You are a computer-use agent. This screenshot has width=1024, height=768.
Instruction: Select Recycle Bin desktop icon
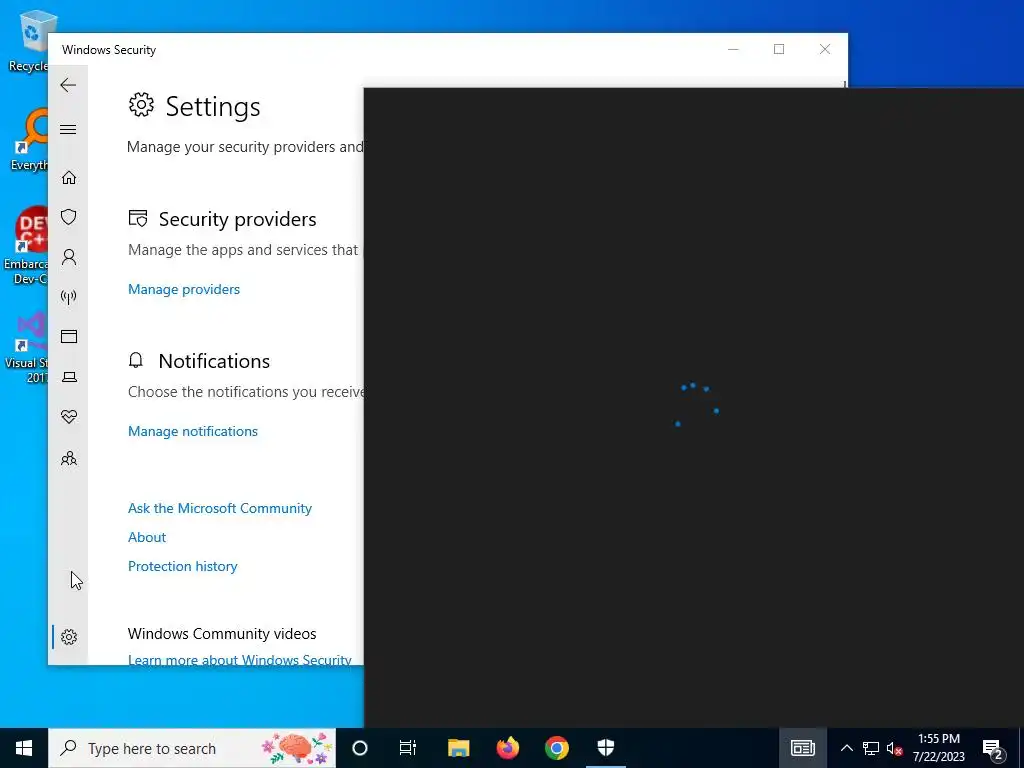coord(29,40)
